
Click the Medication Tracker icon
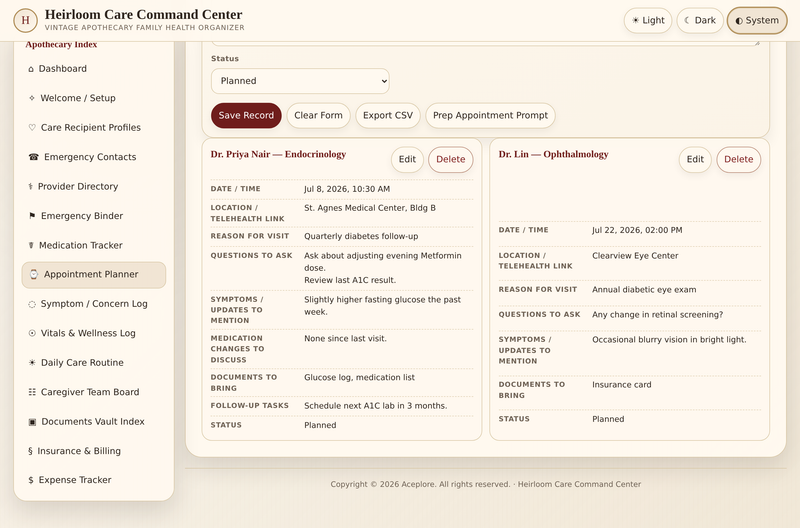click(x=31, y=245)
